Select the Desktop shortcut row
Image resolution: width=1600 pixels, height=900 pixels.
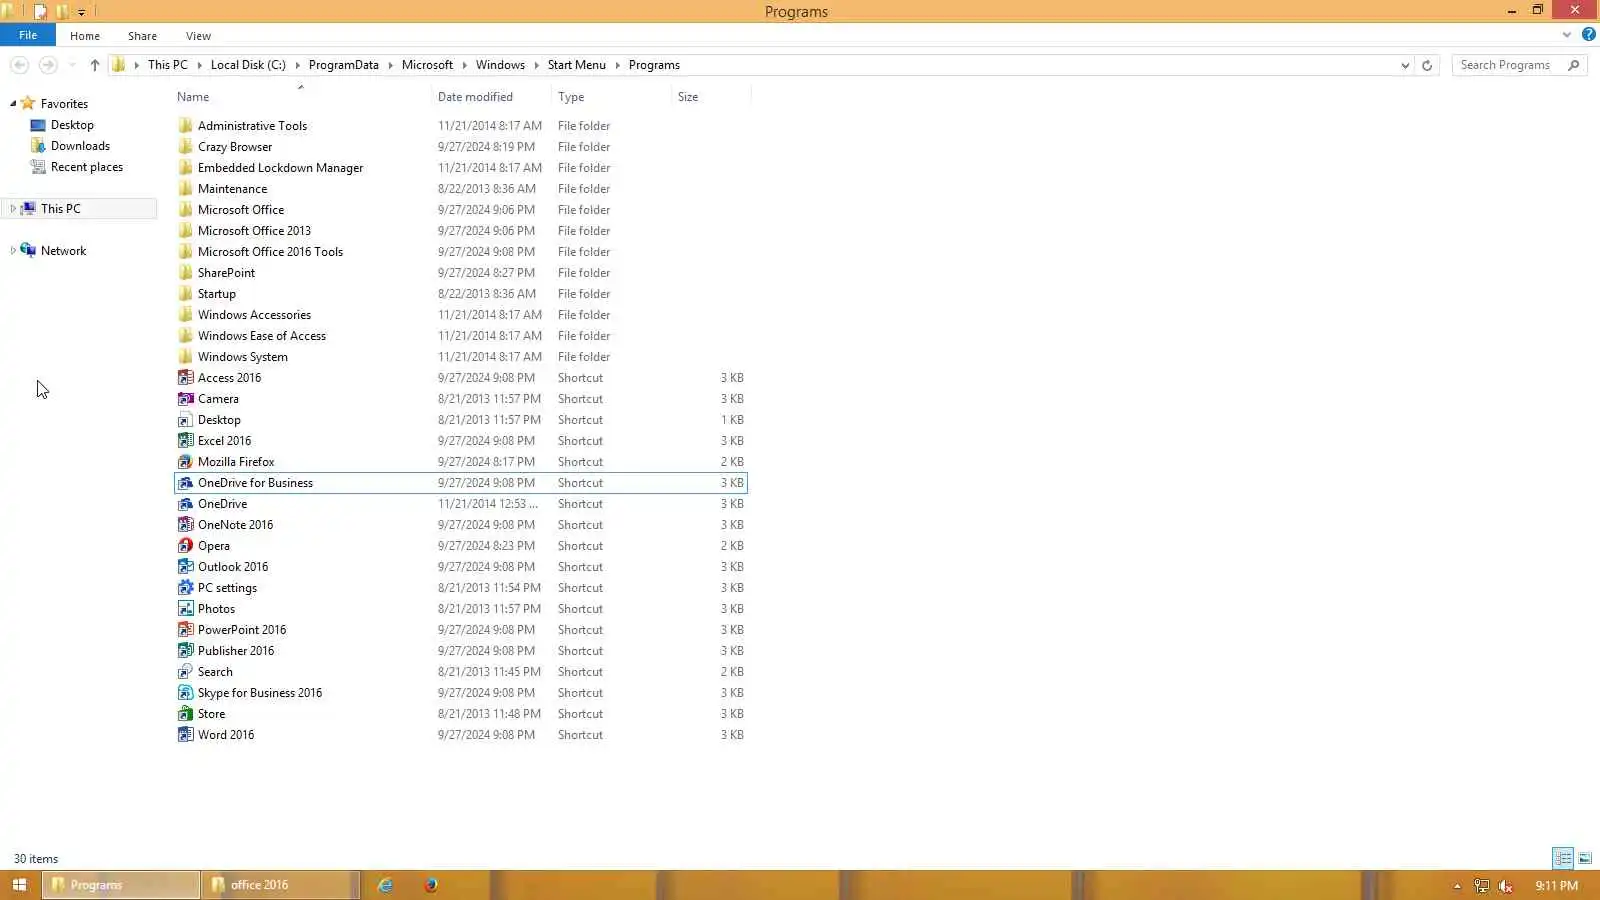click(460, 420)
